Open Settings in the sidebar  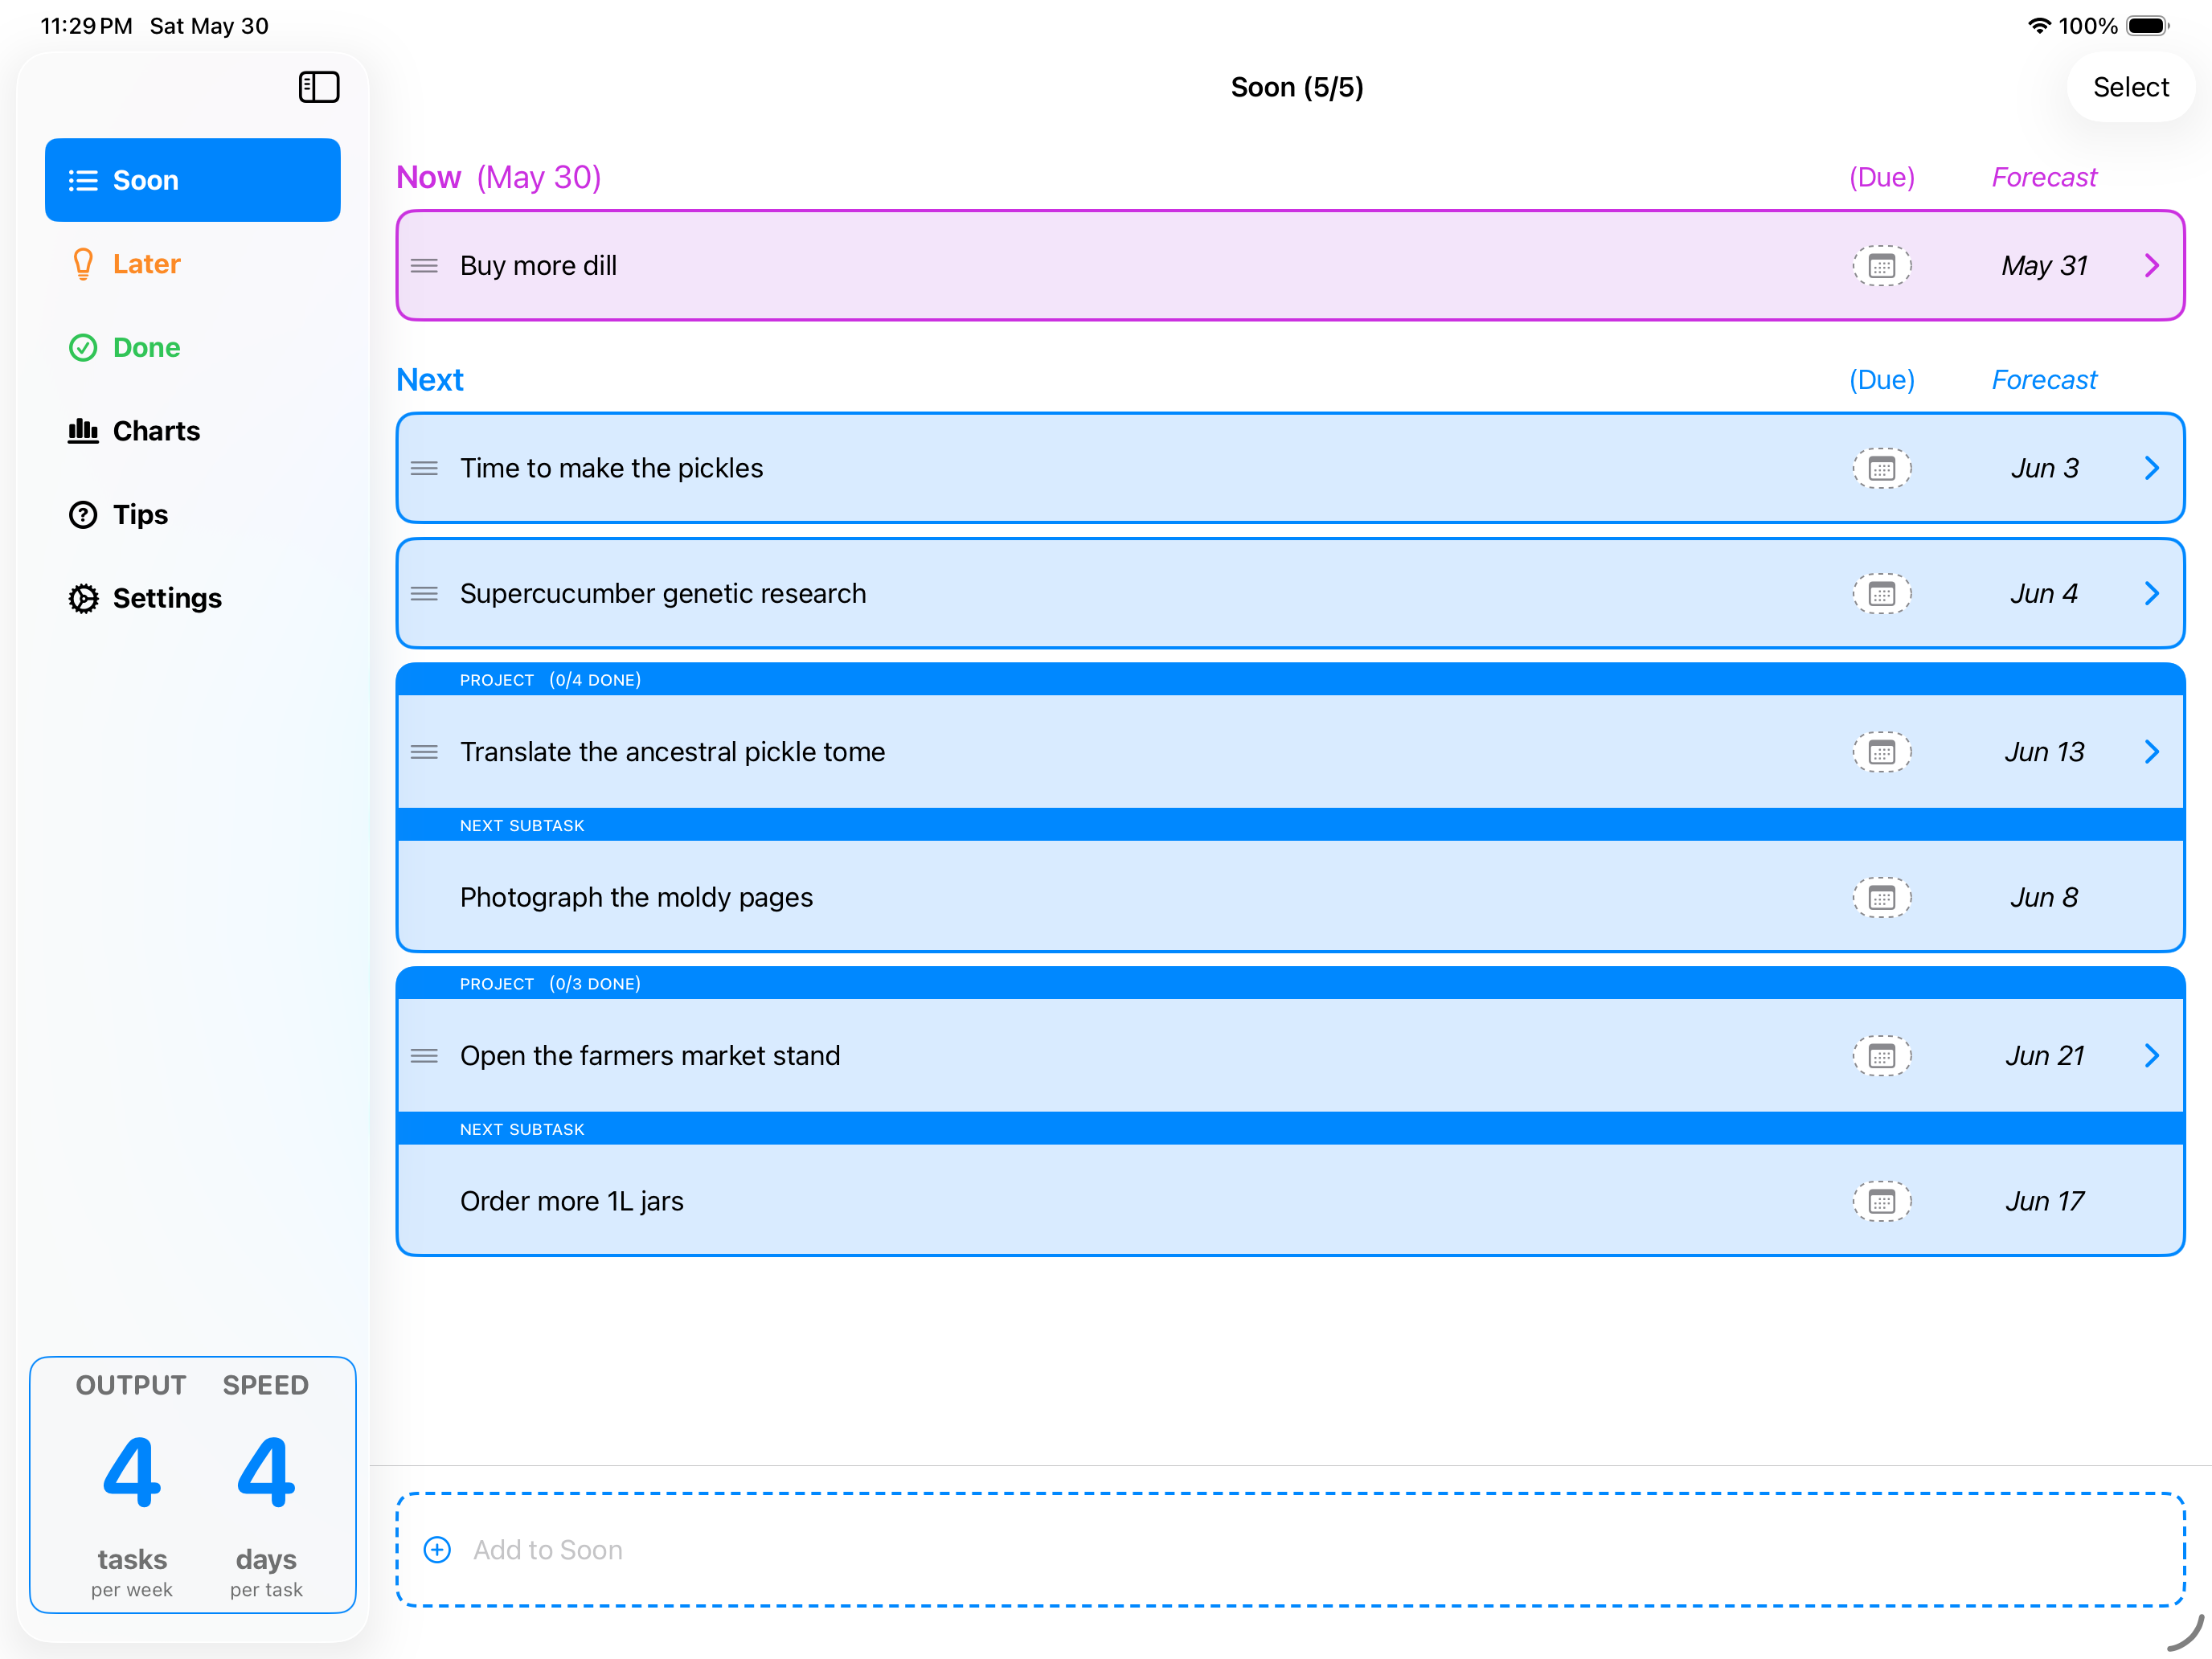pos(193,598)
